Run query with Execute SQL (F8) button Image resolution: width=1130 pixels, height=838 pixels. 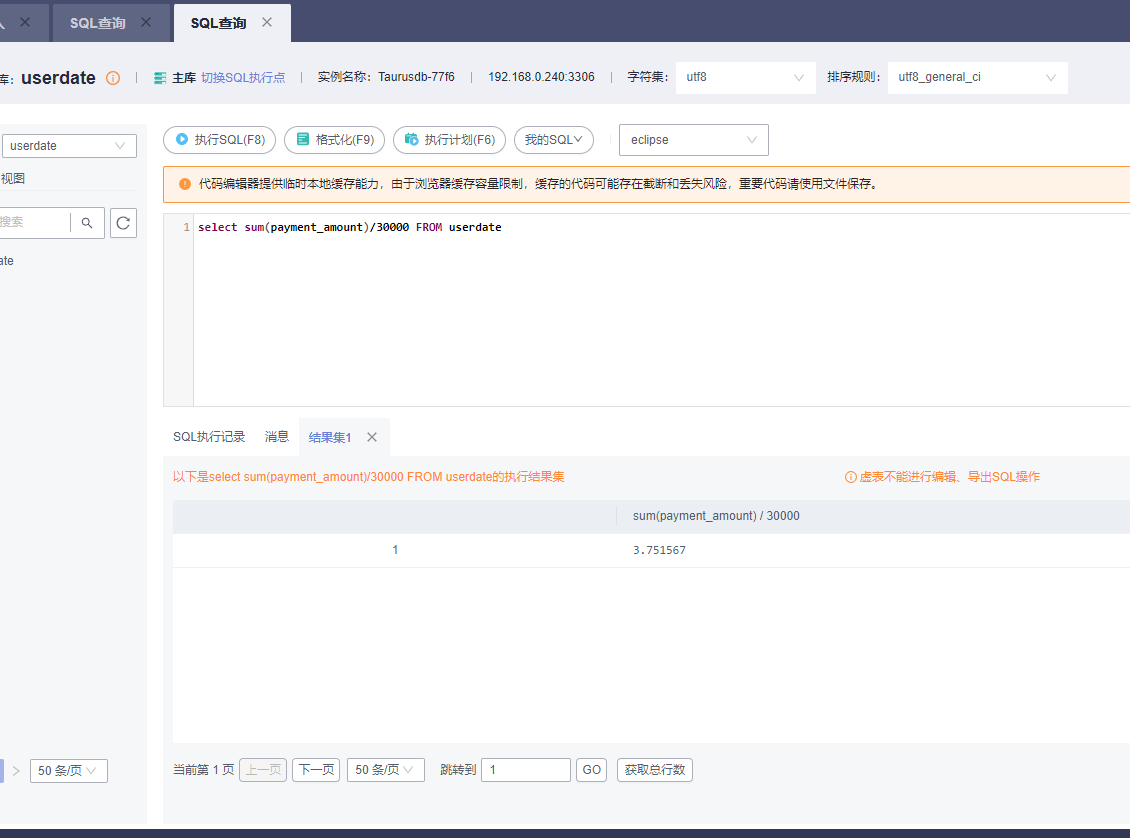coord(220,140)
